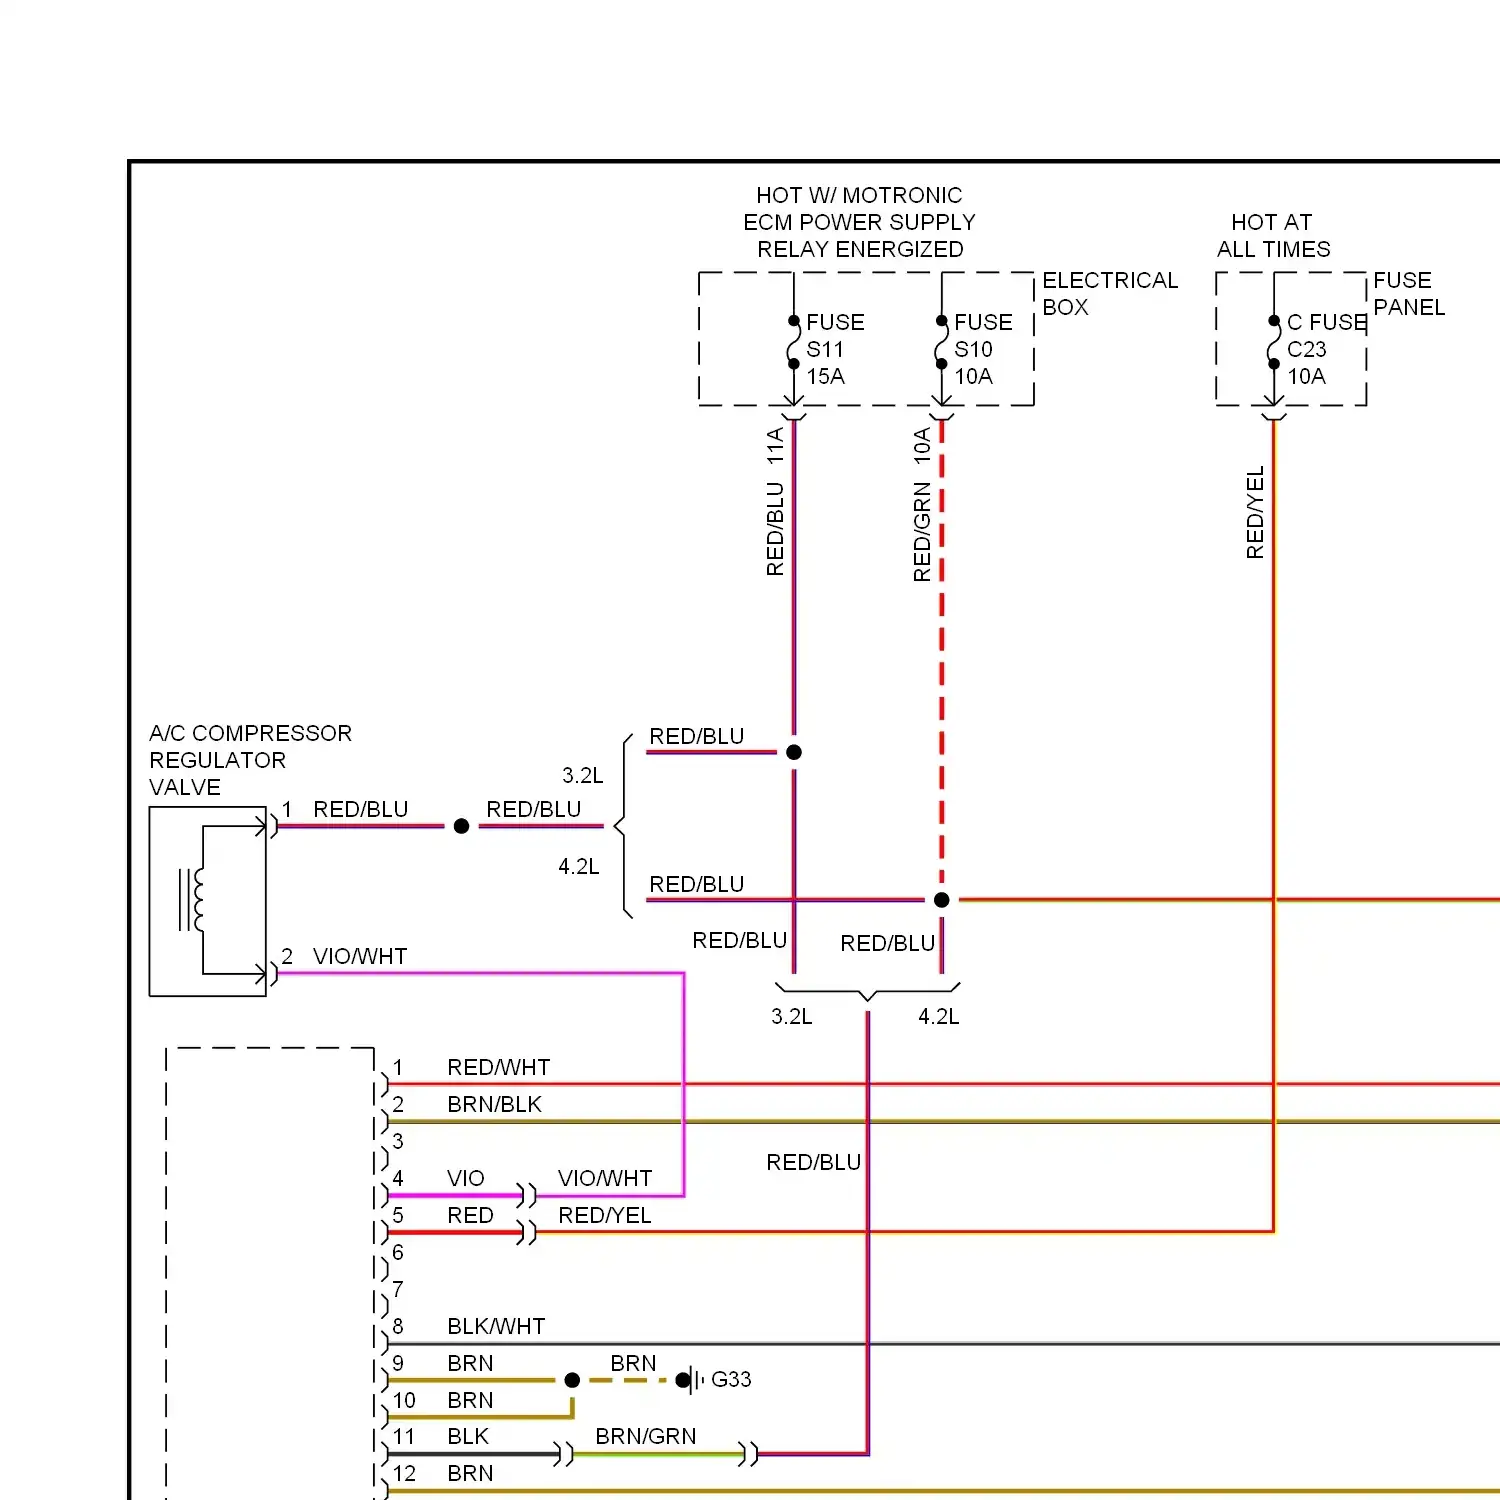The width and height of the screenshot is (1500, 1500).
Task: Click the 'RED' wire label at pin 5
Action: (x=470, y=1215)
